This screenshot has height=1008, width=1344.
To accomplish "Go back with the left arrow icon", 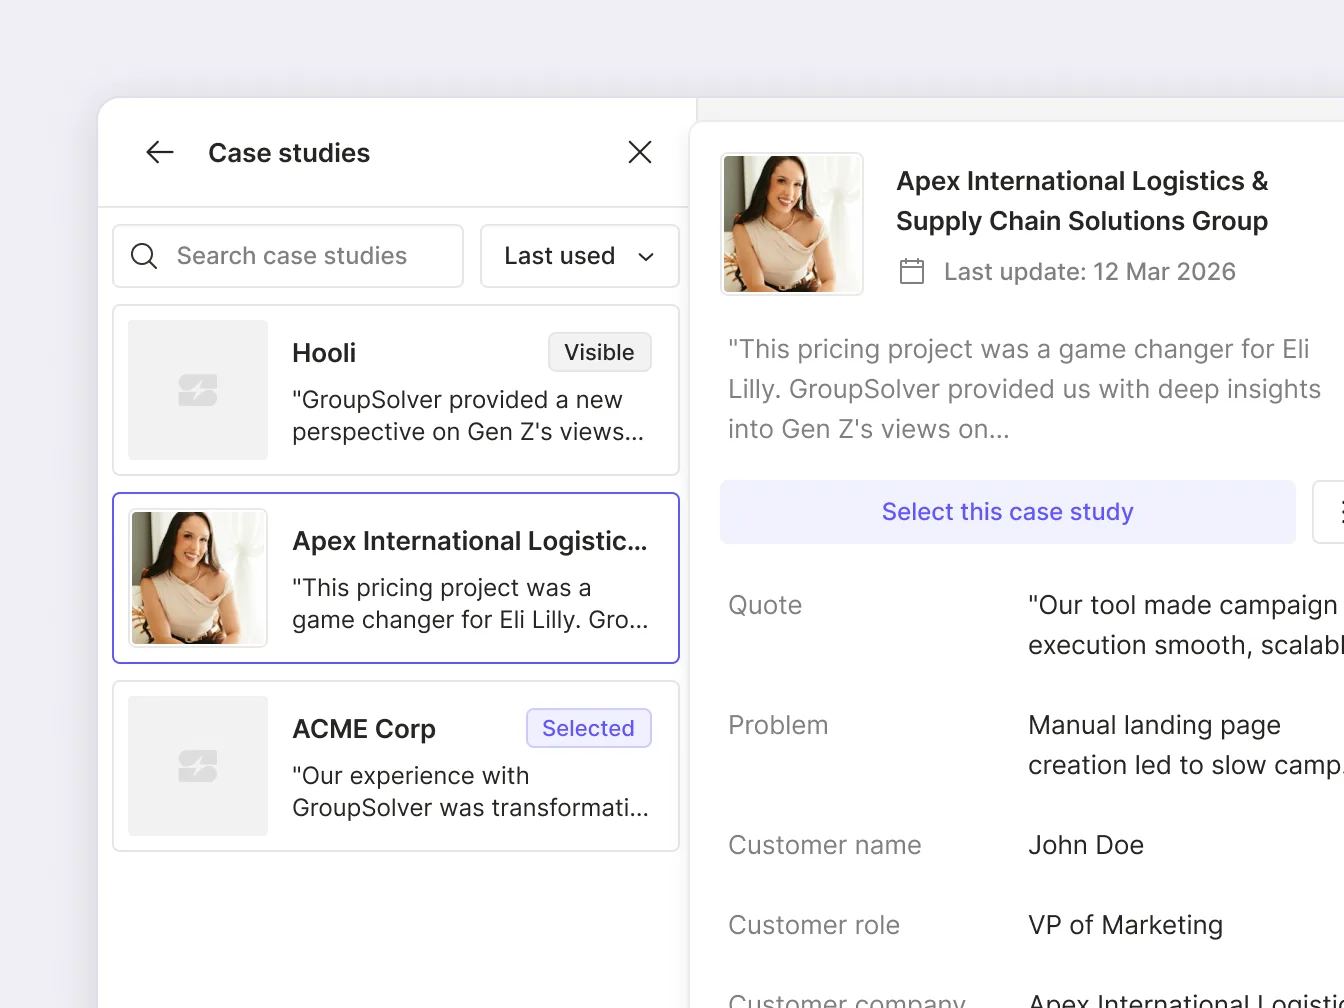I will 160,152.
